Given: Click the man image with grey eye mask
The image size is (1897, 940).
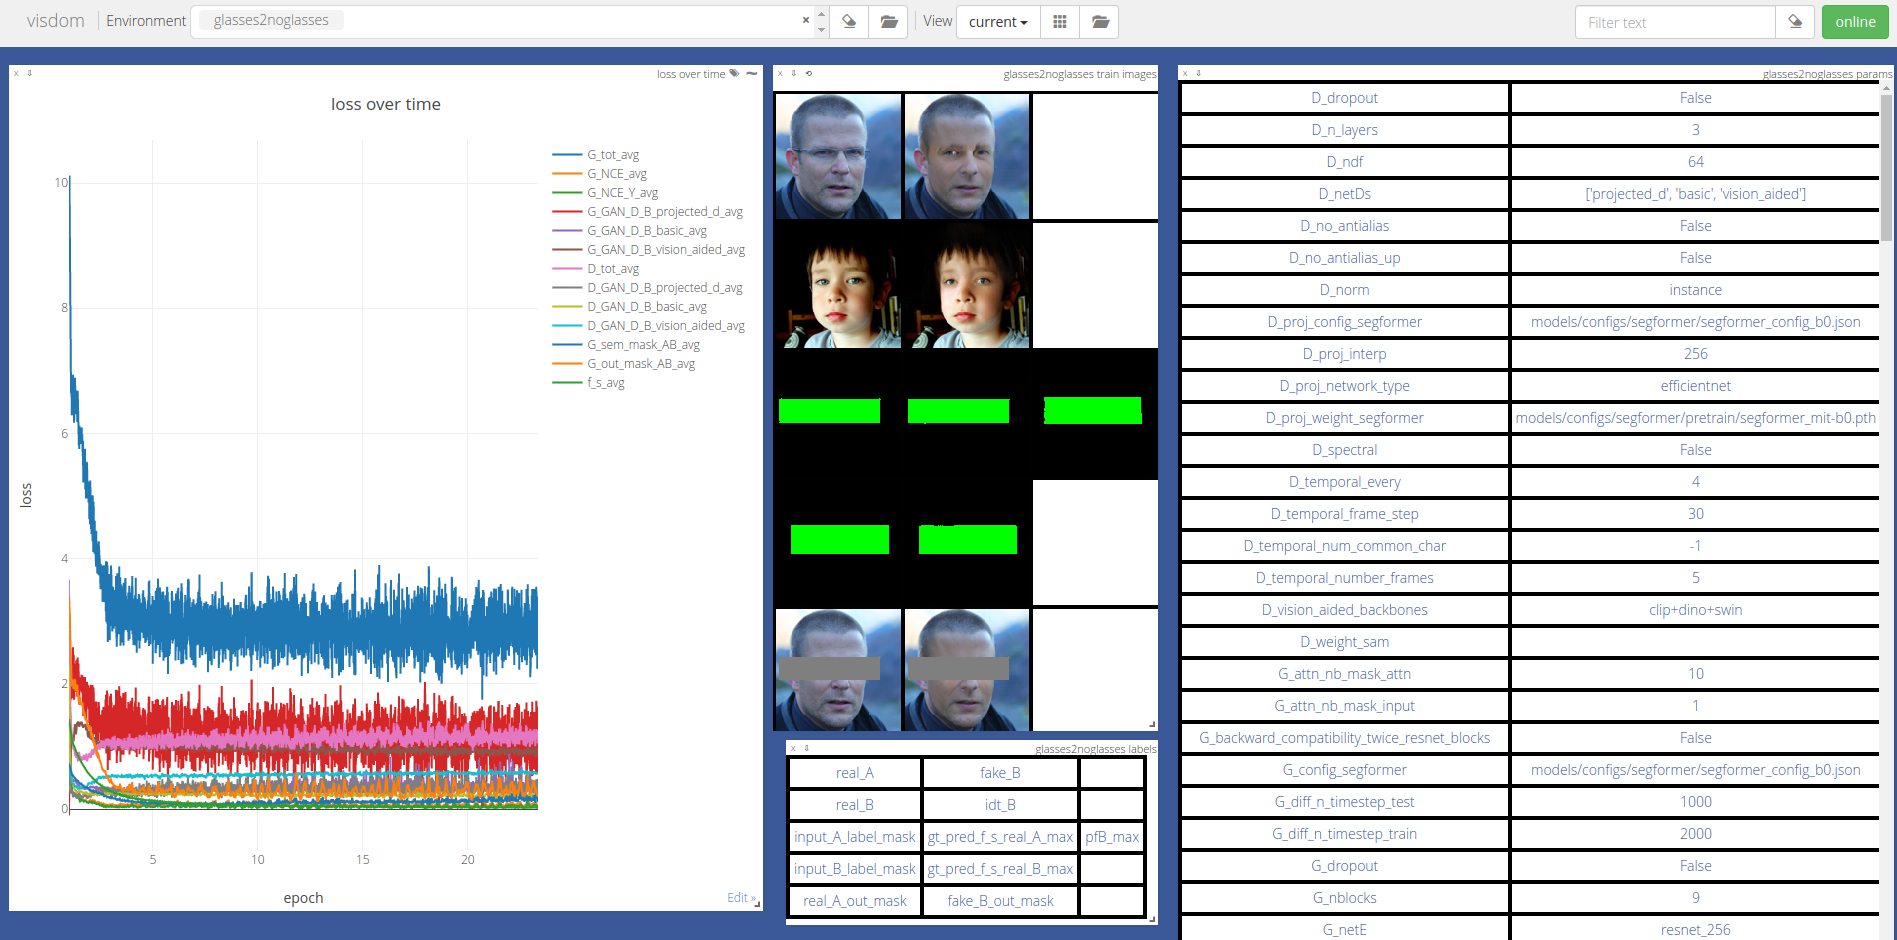Looking at the screenshot, I should (x=838, y=669).
